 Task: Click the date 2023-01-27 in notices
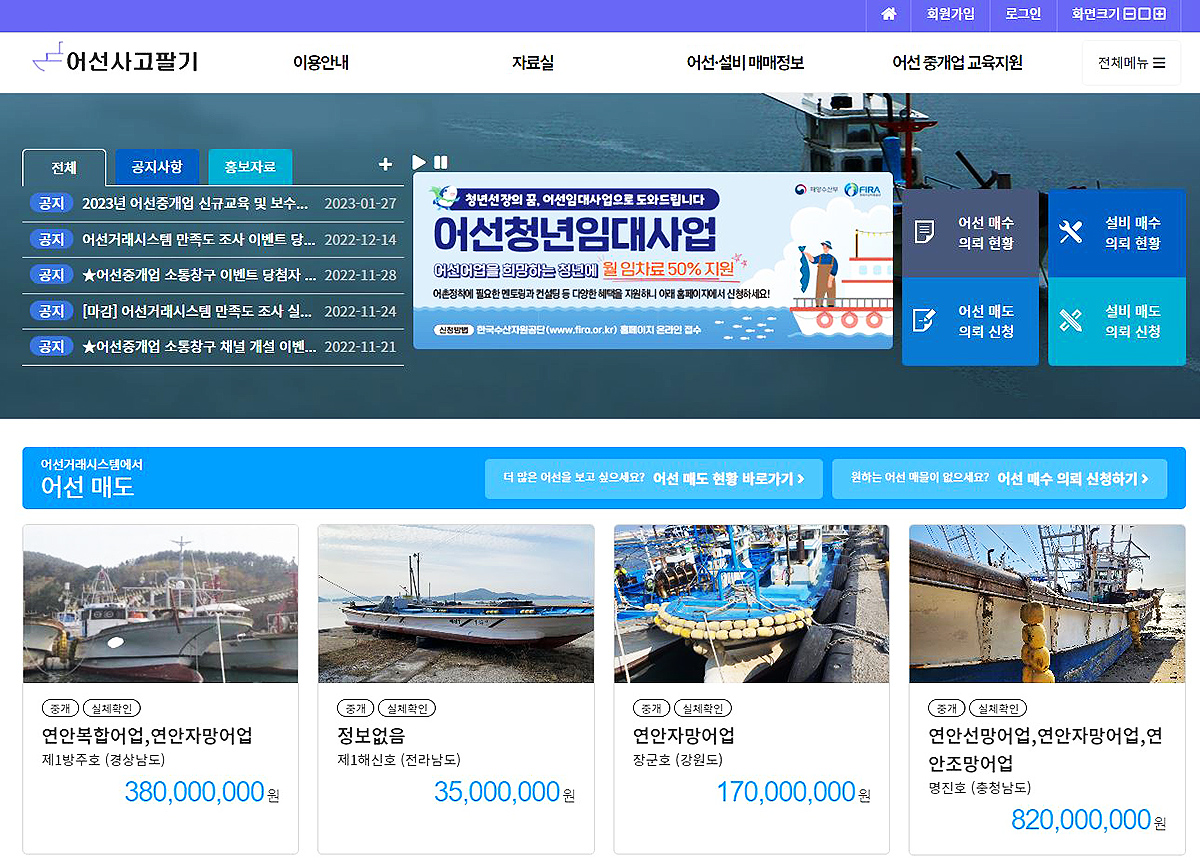click(361, 203)
